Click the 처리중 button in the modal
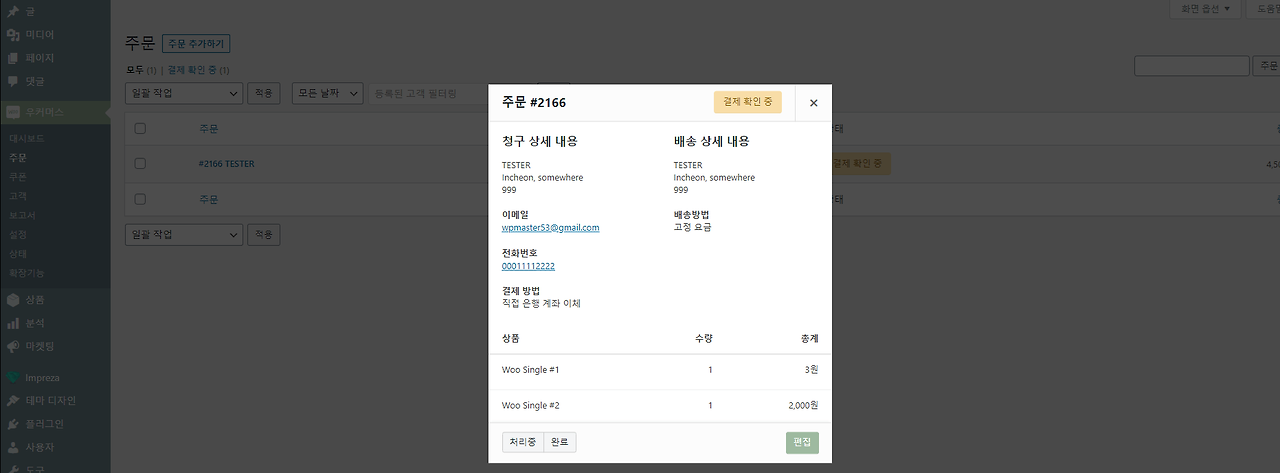Screen dimensions: 1280x473 click(x=523, y=442)
